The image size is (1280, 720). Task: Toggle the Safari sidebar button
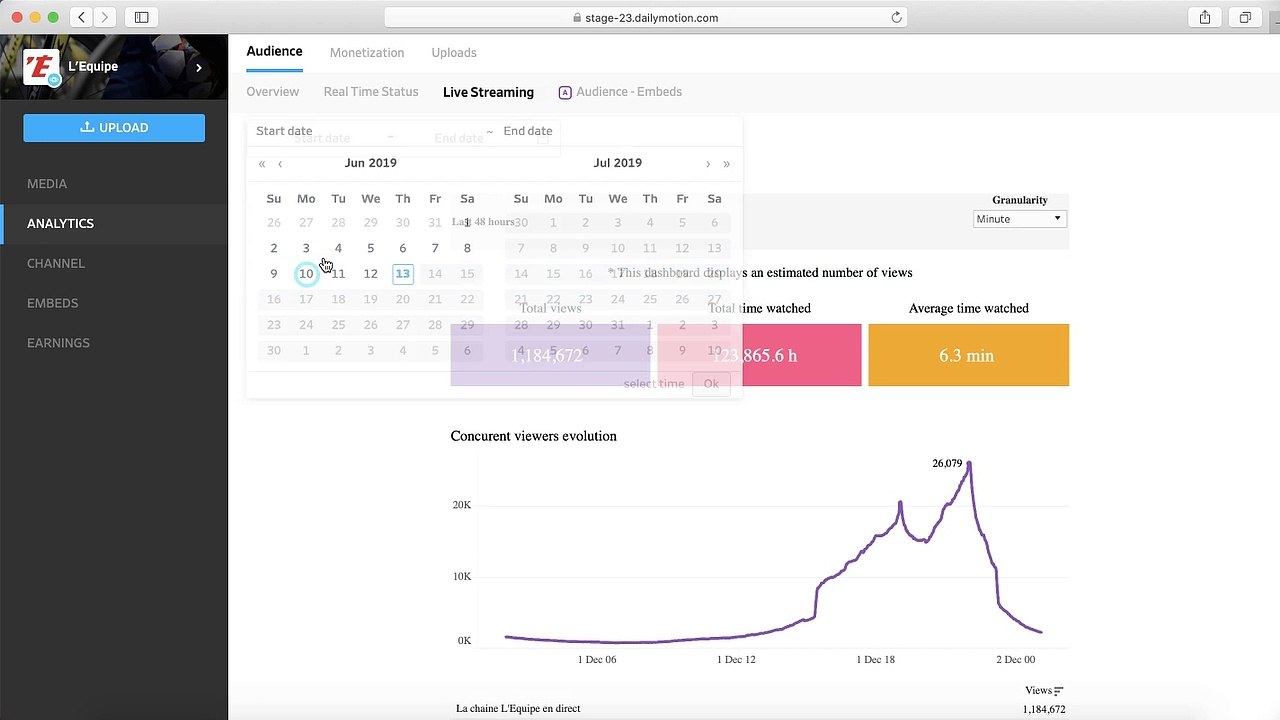tap(142, 17)
